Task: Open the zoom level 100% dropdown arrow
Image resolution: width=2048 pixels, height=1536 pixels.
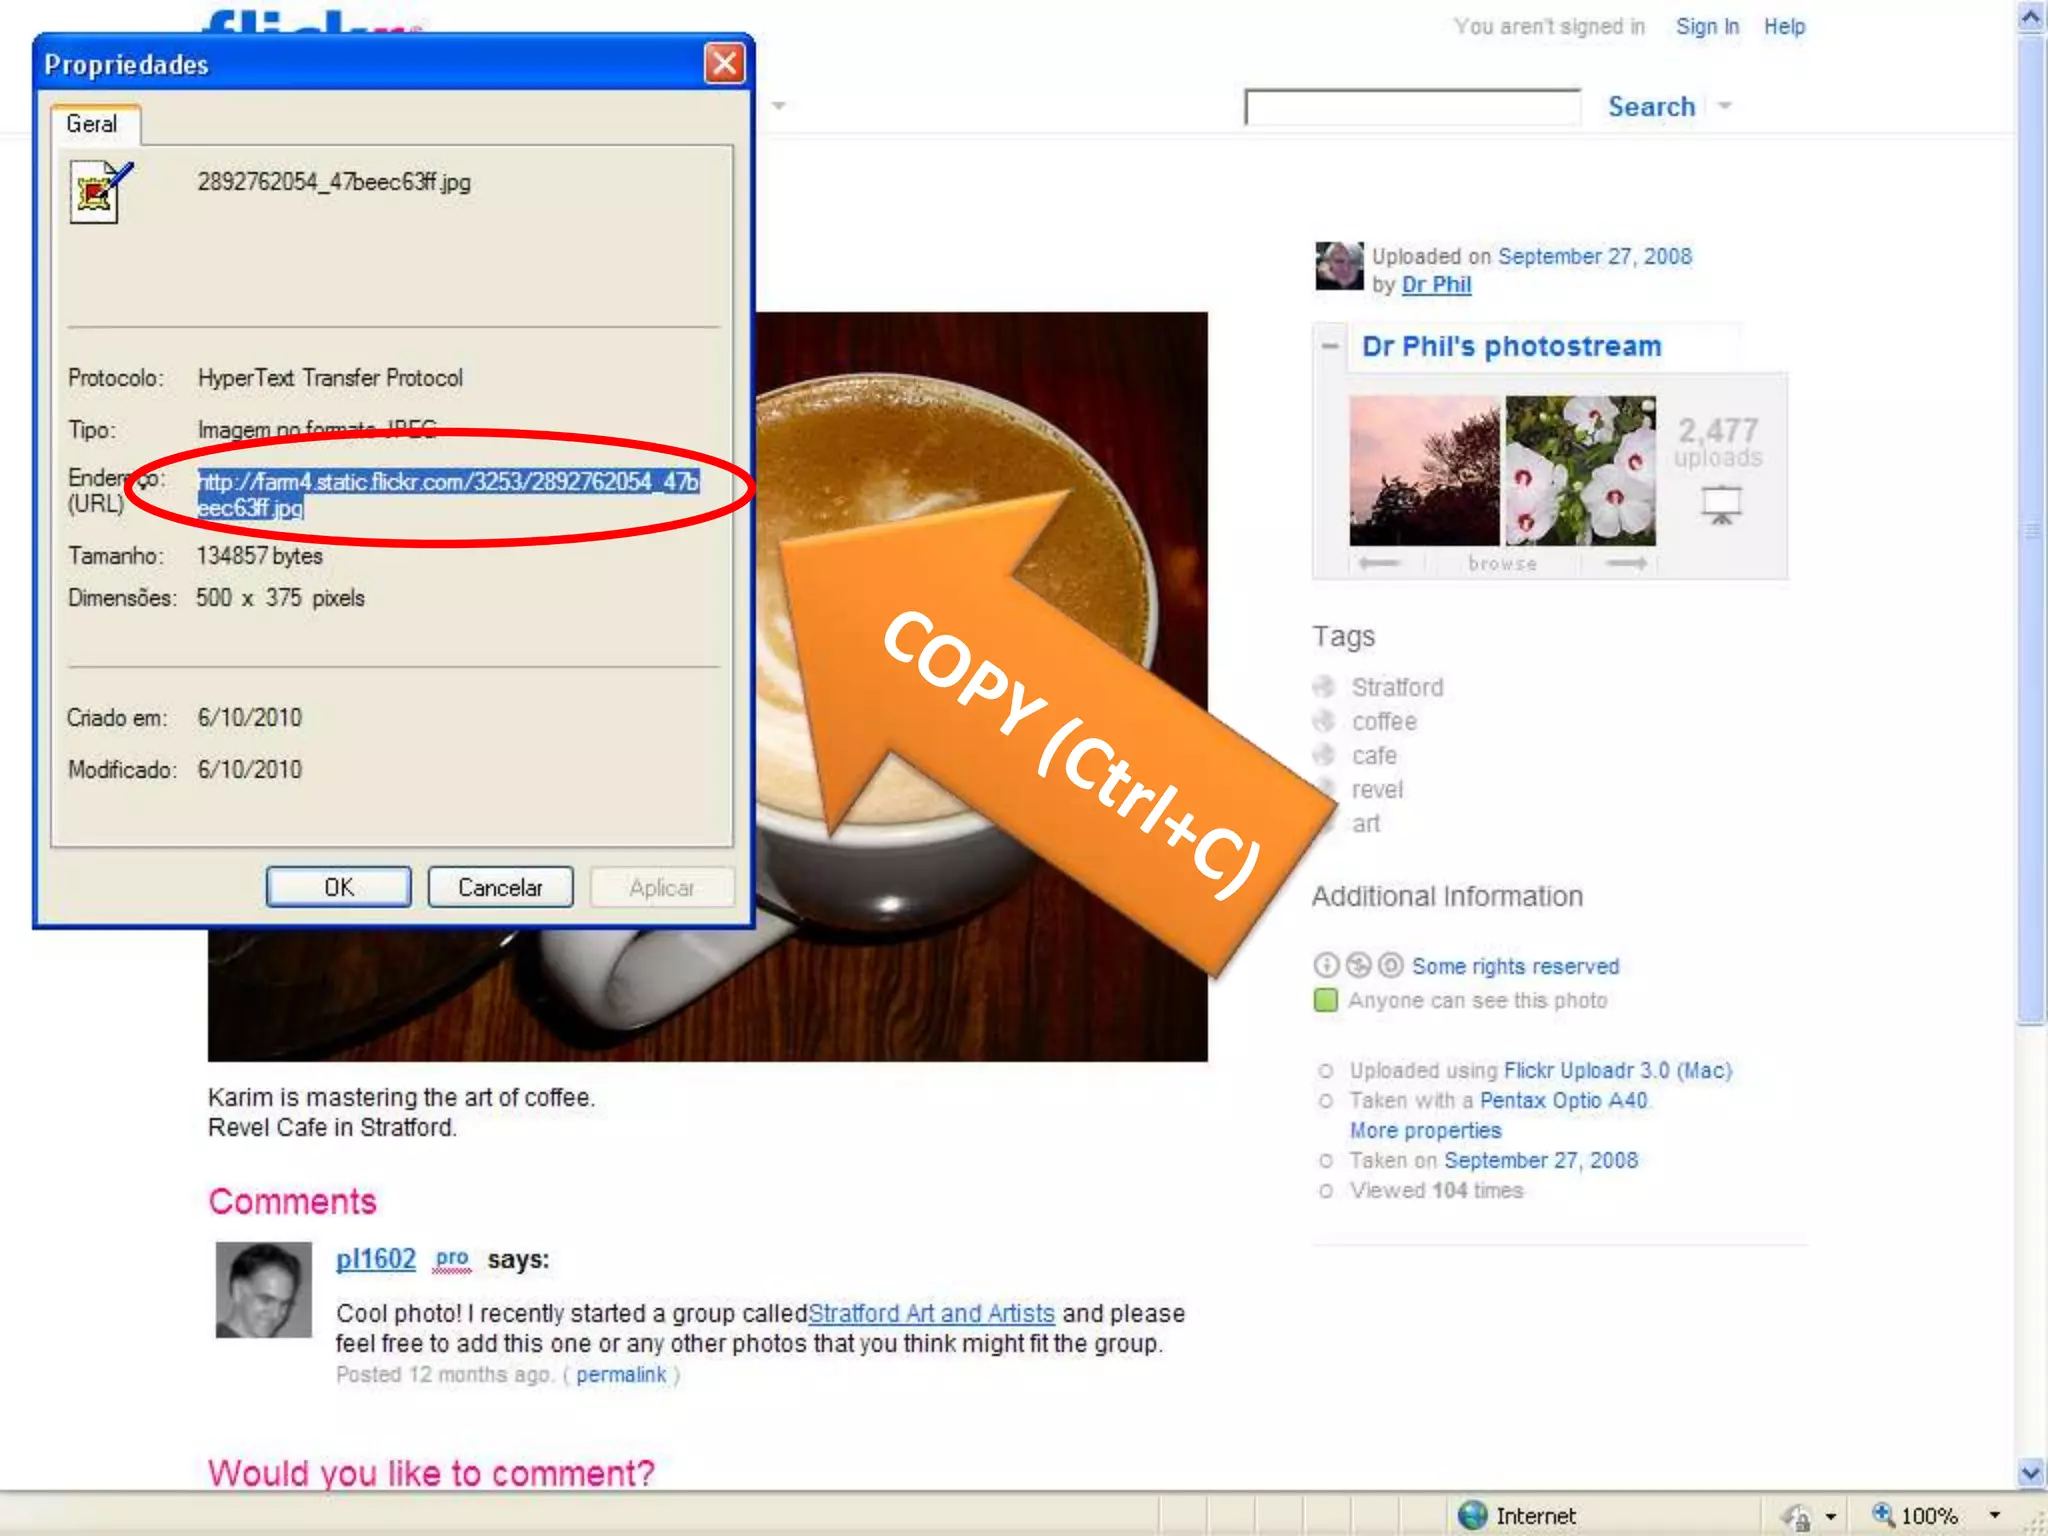Action: click(x=1995, y=1515)
